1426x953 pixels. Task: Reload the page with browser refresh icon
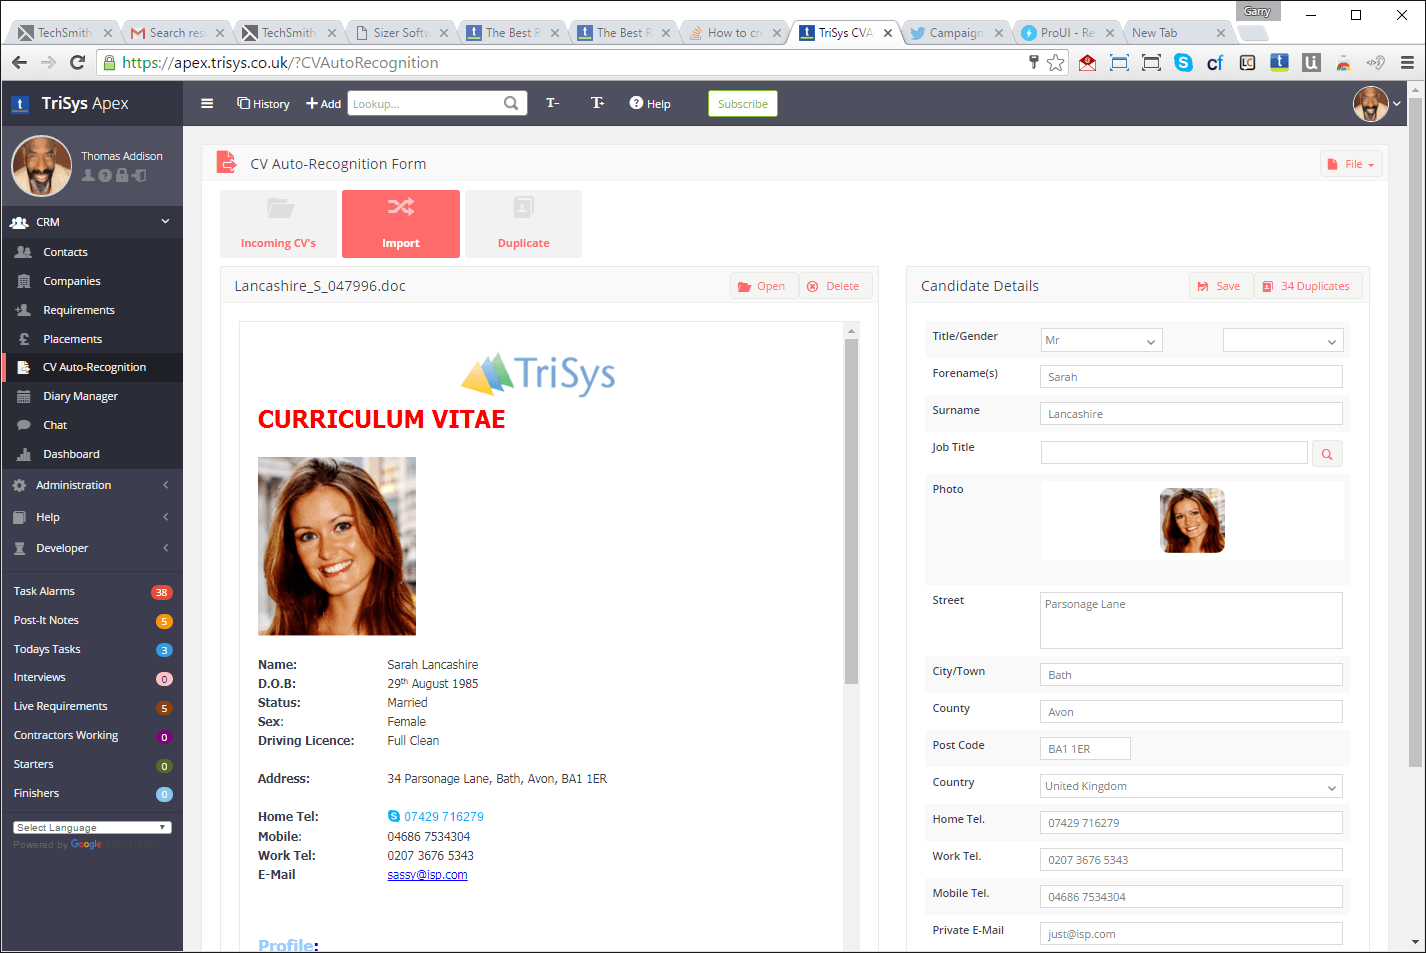77,62
